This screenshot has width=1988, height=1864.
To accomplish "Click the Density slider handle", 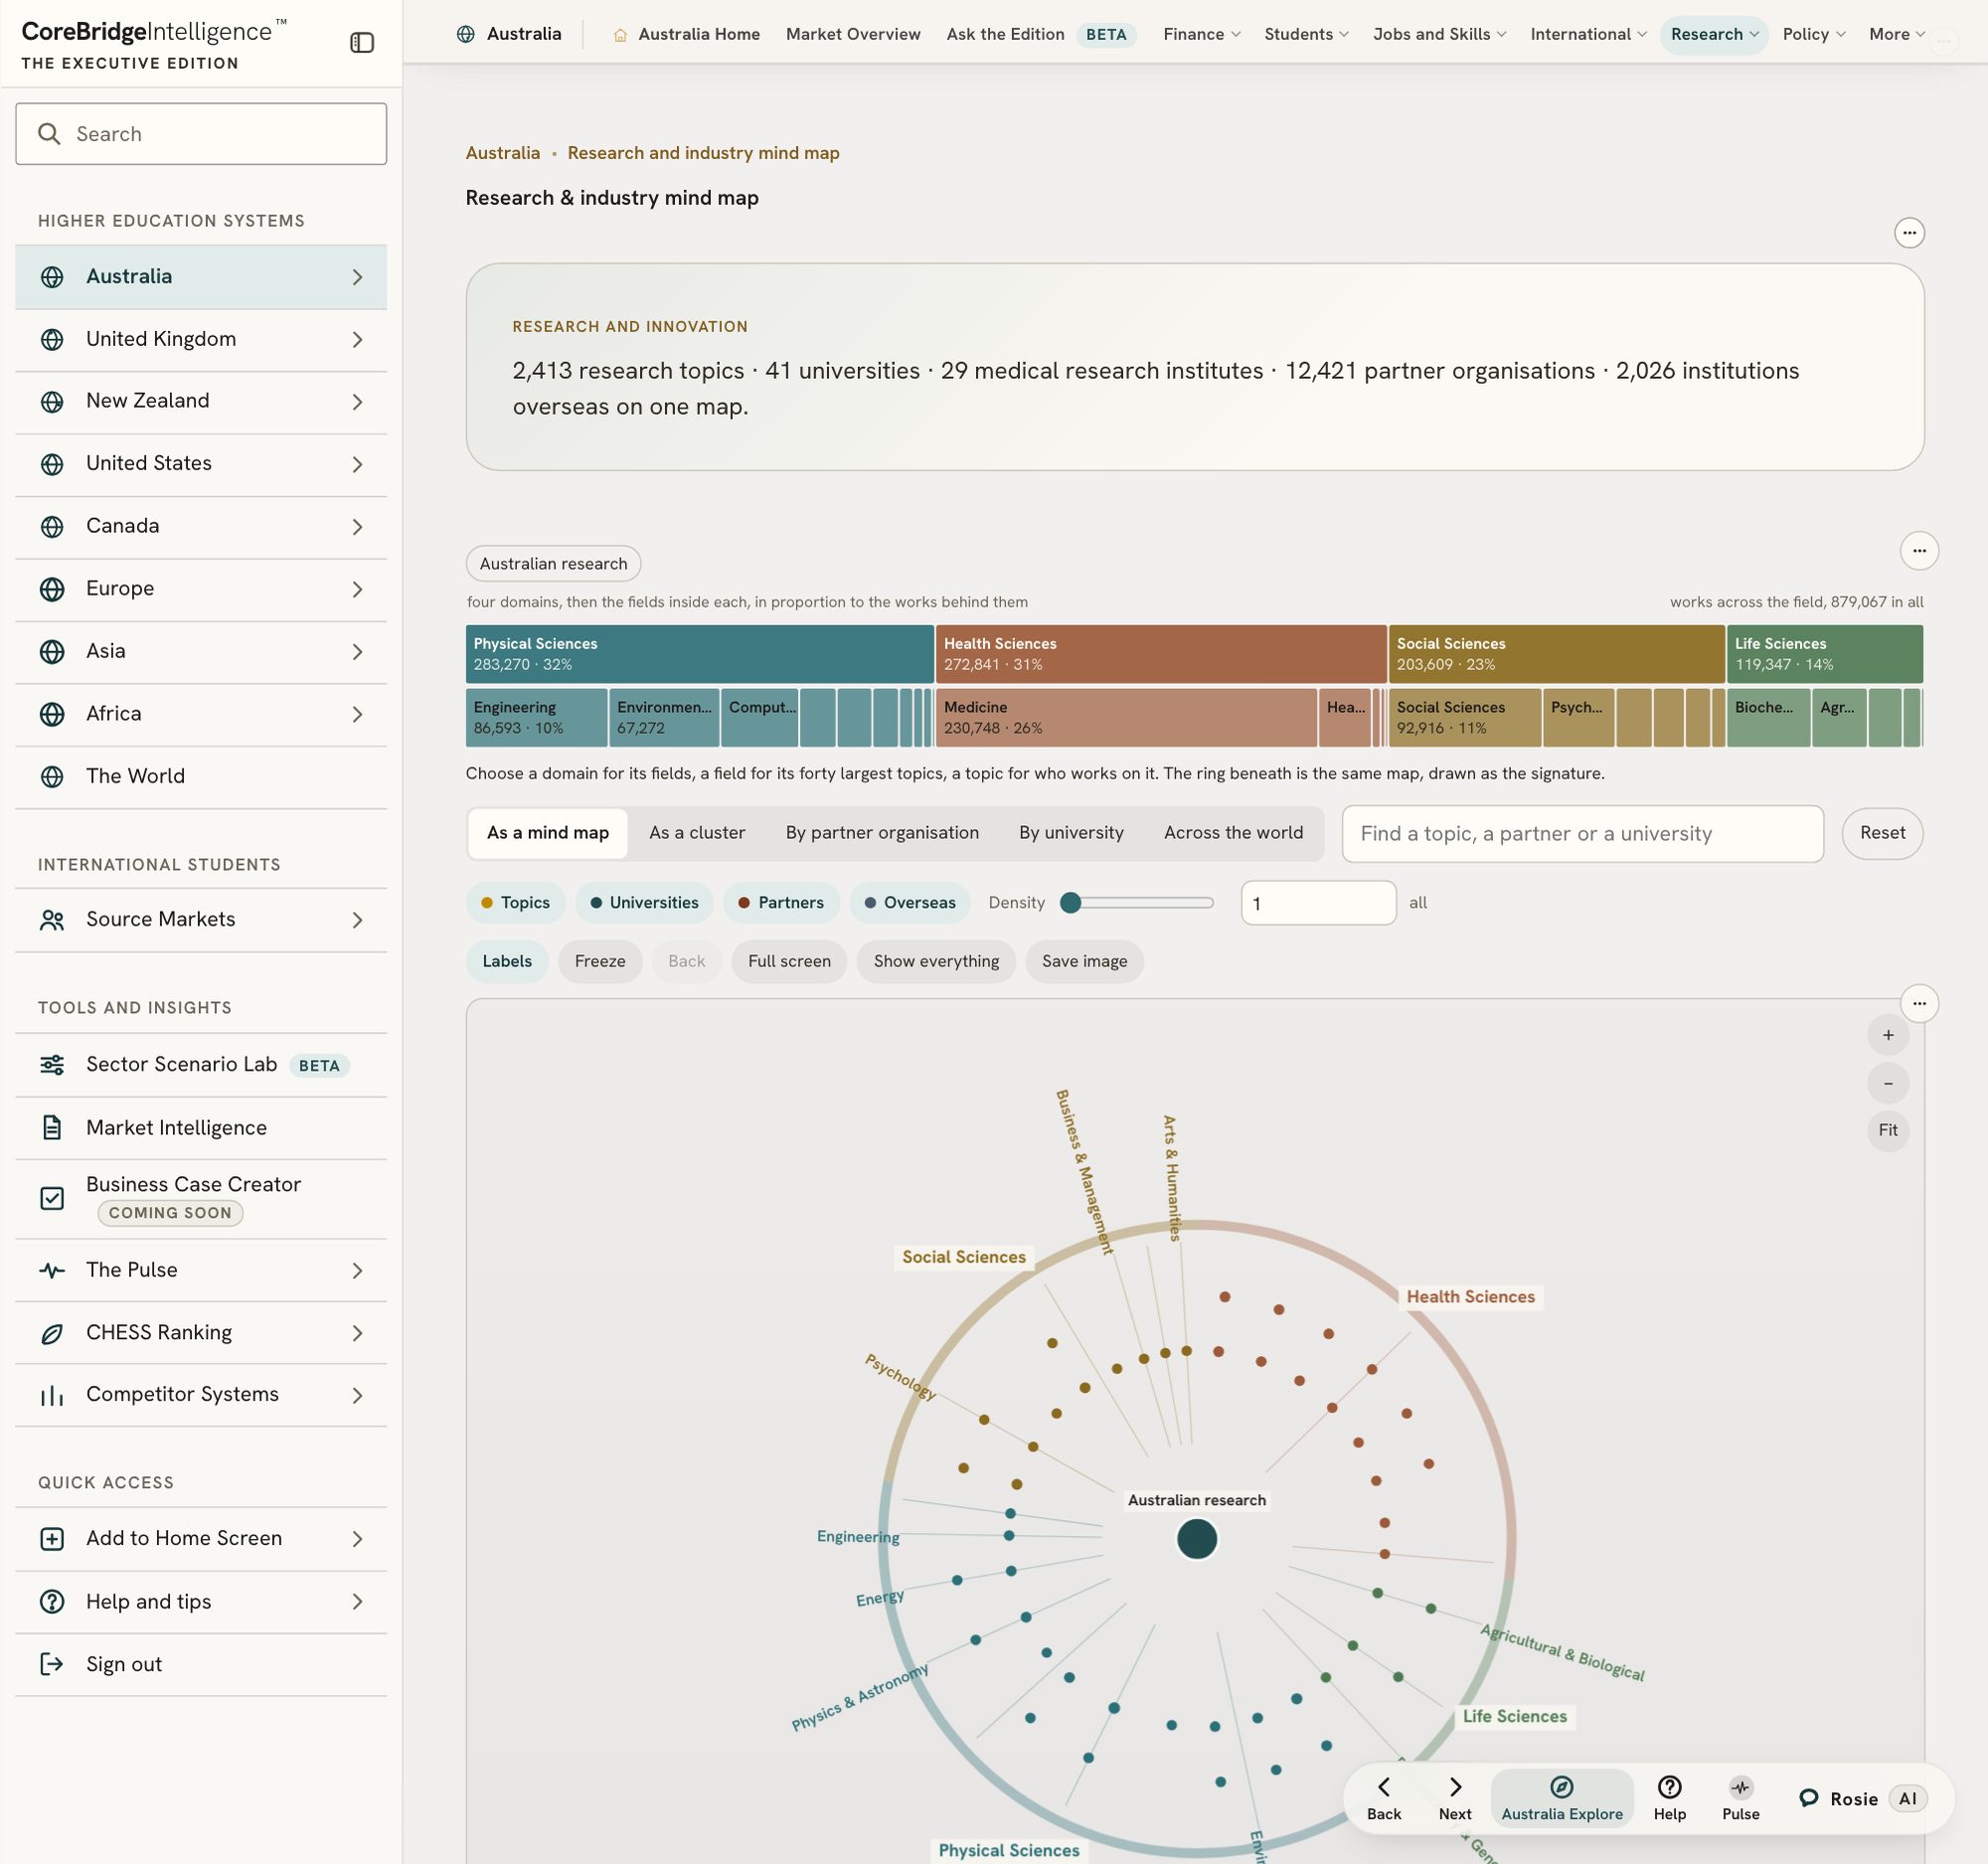I will 1070,903.
